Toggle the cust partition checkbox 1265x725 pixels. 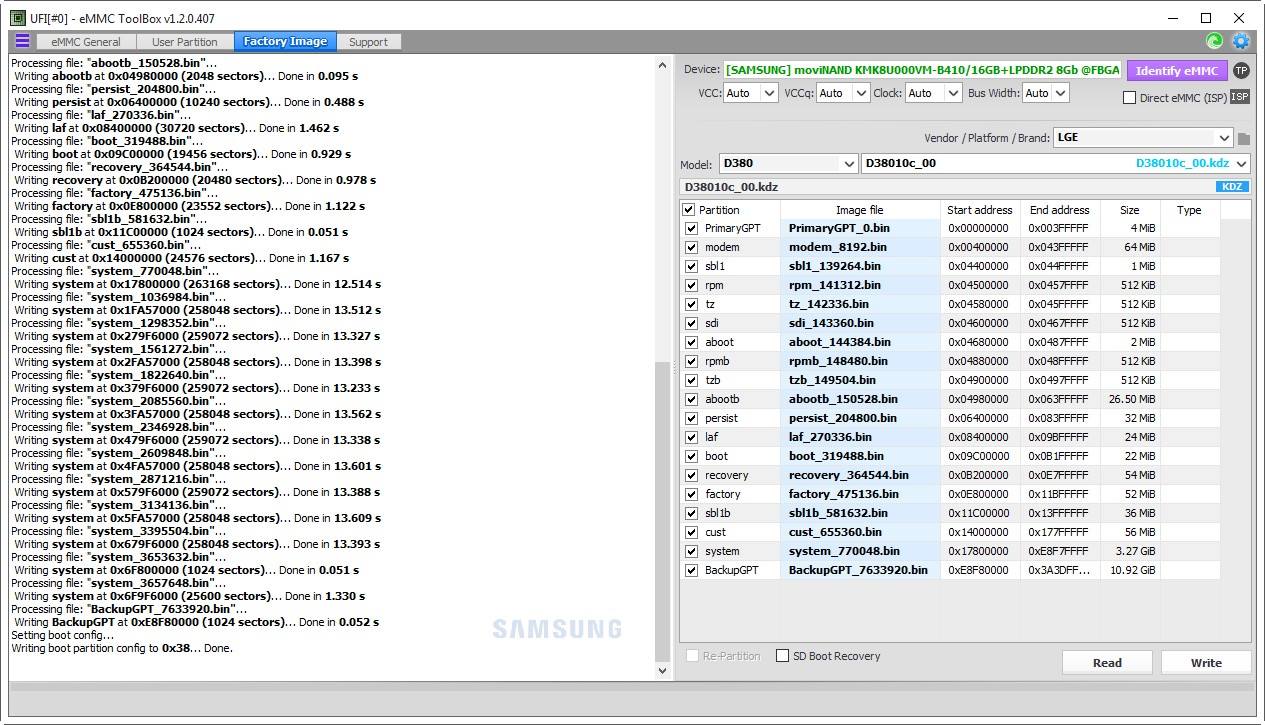691,532
